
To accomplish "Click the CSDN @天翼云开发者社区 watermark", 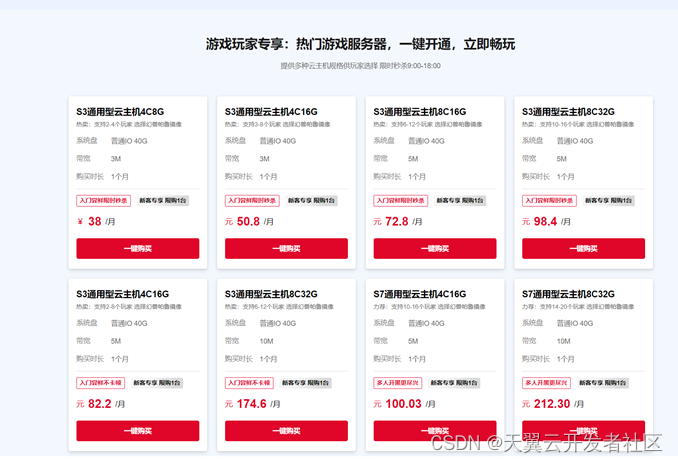I will (546, 441).
